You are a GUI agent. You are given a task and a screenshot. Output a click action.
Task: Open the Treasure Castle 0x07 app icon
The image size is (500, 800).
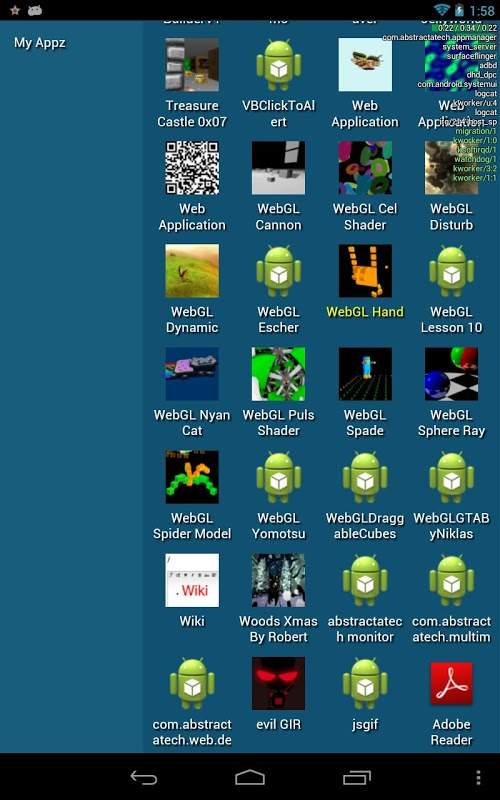(192, 65)
